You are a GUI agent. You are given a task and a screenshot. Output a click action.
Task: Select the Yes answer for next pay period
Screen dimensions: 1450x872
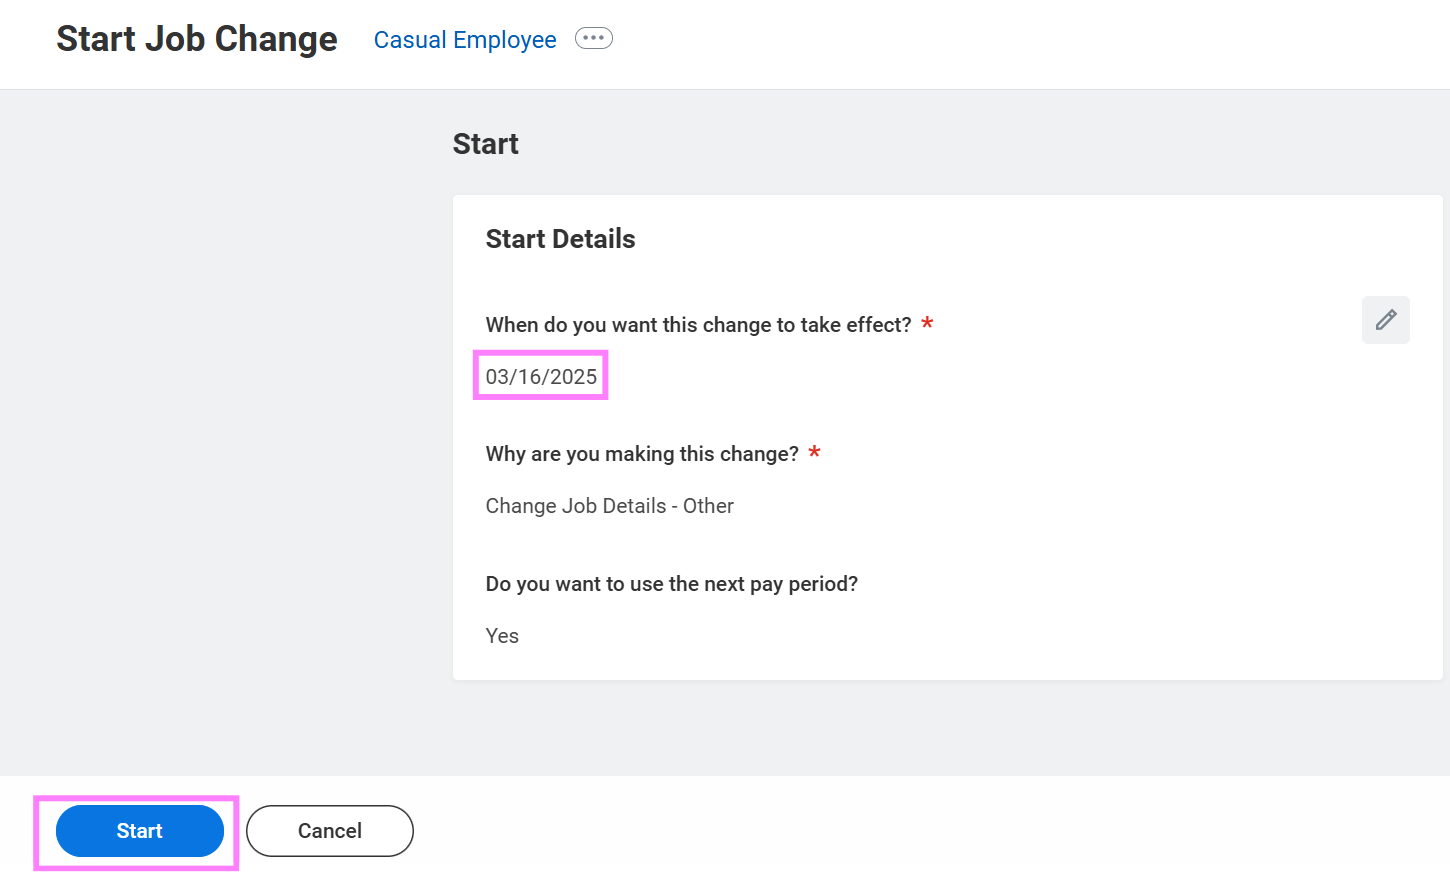(502, 635)
